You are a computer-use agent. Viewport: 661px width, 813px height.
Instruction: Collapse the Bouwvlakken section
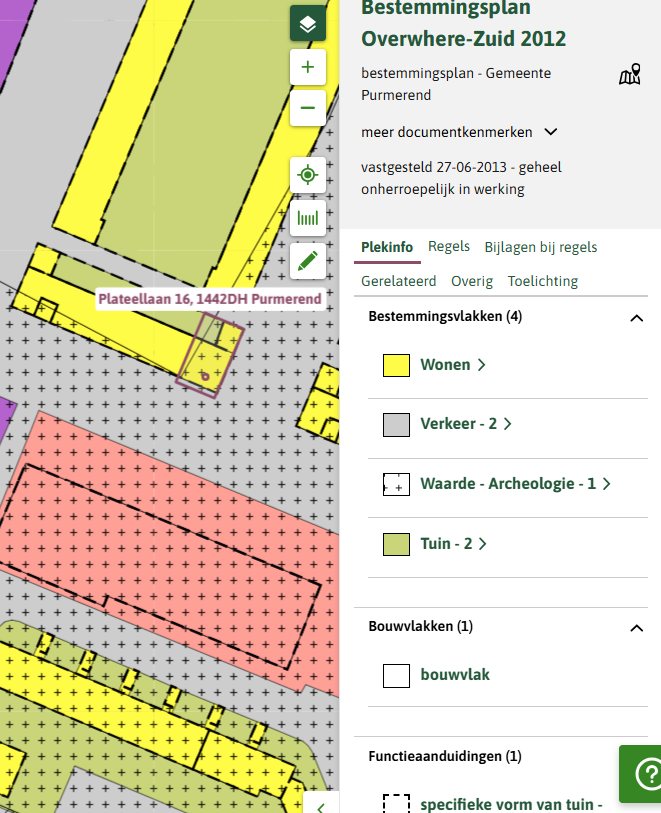tap(637, 628)
